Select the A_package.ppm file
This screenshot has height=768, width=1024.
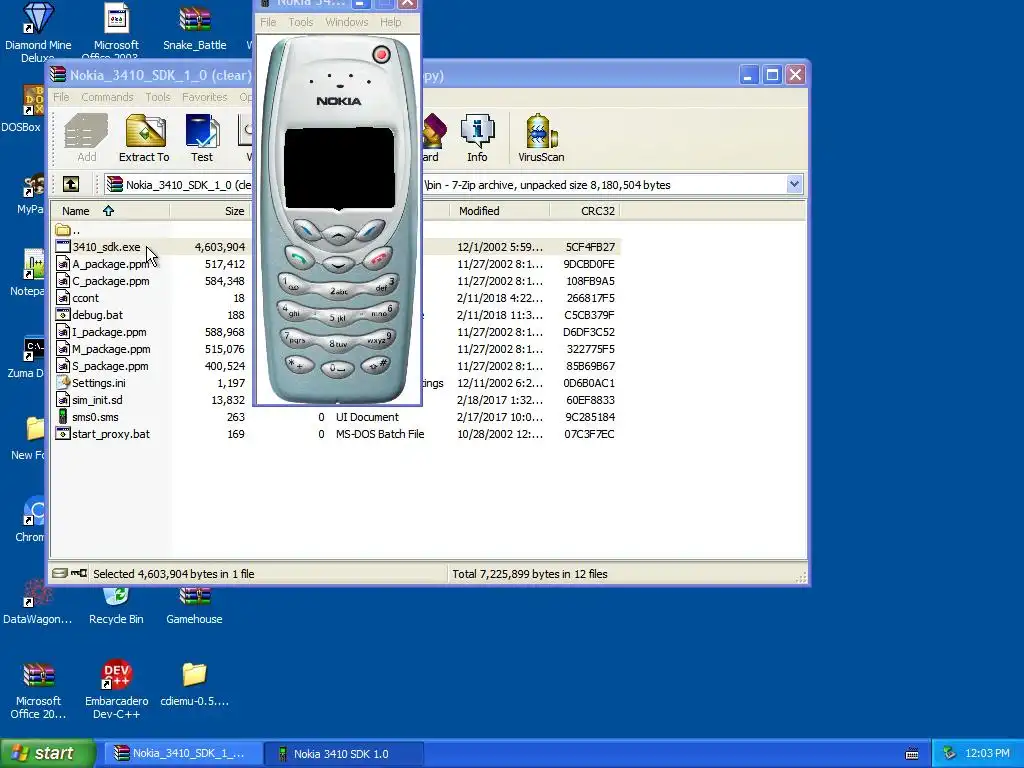[110, 264]
